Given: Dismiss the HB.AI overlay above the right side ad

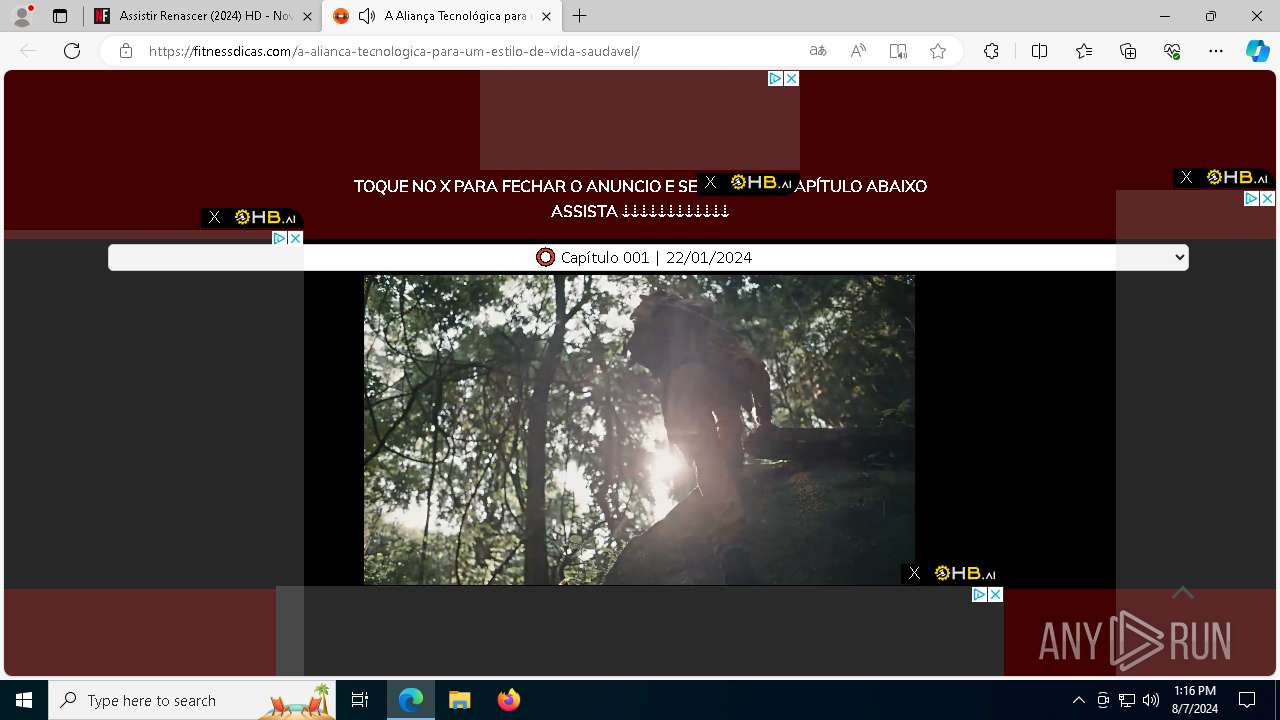Looking at the screenshot, I should point(1186,177).
